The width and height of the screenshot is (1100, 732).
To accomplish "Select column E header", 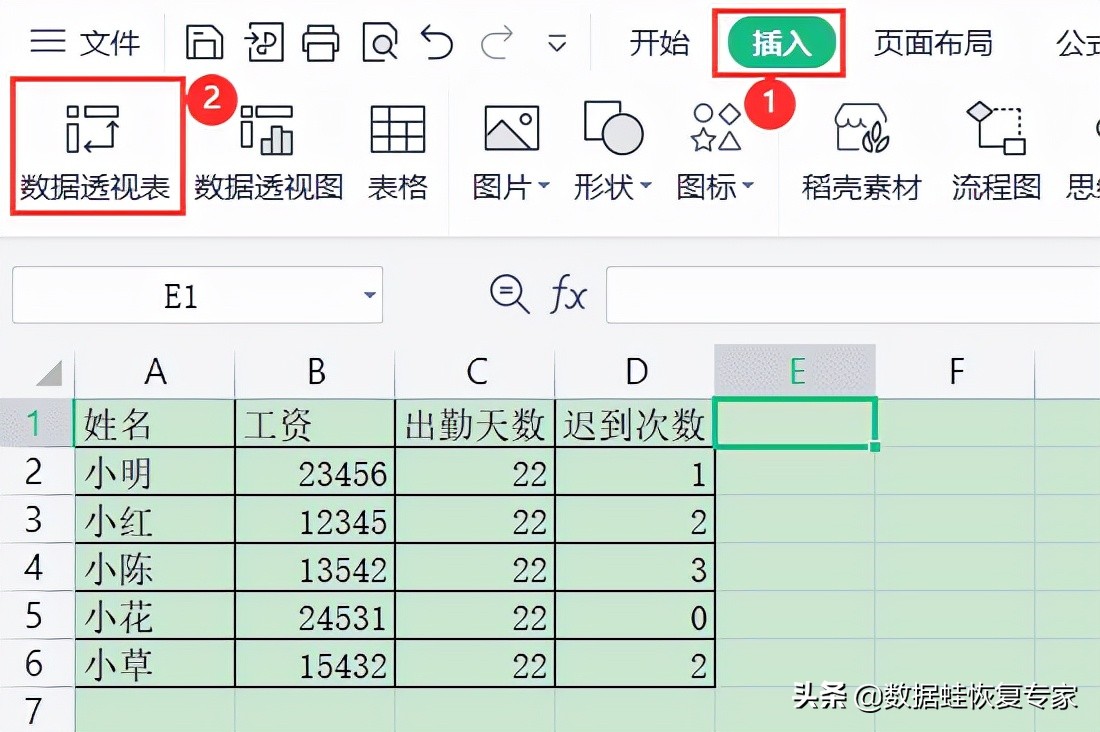I will tap(795, 371).
